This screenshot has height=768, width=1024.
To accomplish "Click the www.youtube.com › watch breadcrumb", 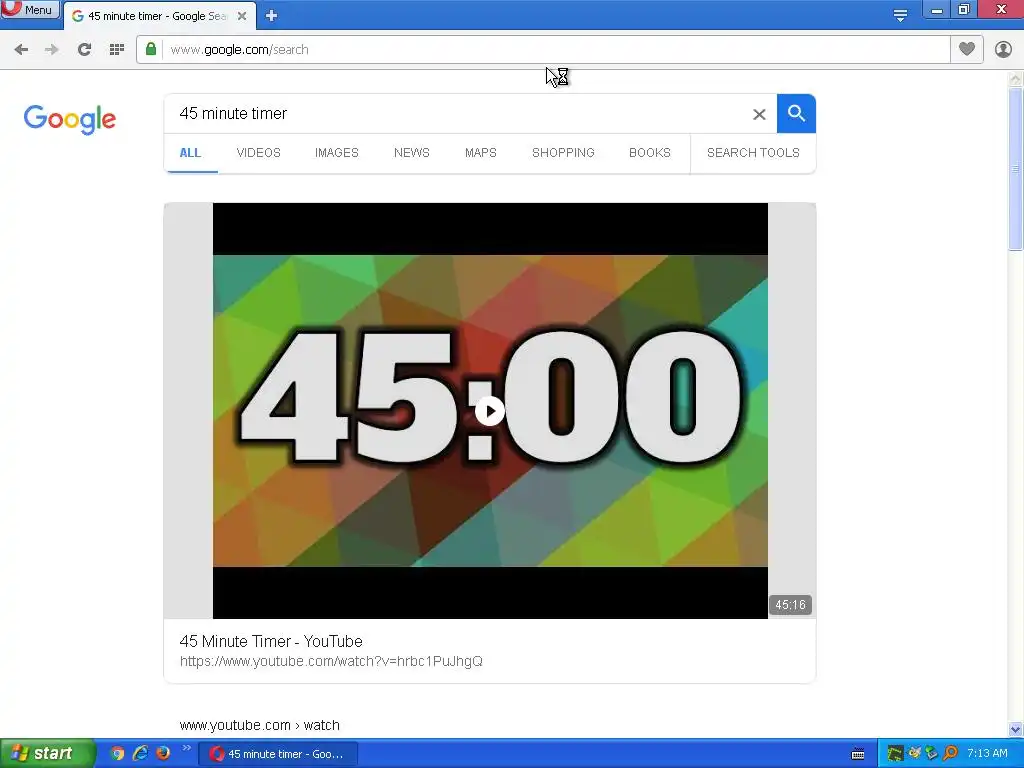I will (259, 725).
